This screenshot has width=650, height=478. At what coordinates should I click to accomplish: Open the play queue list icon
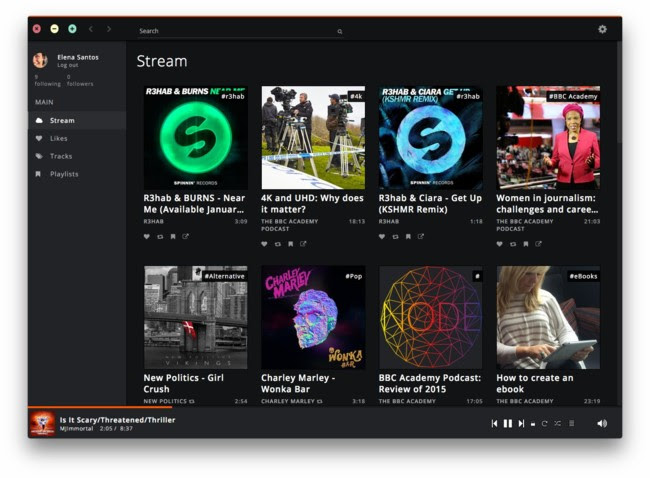[x=571, y=423]
